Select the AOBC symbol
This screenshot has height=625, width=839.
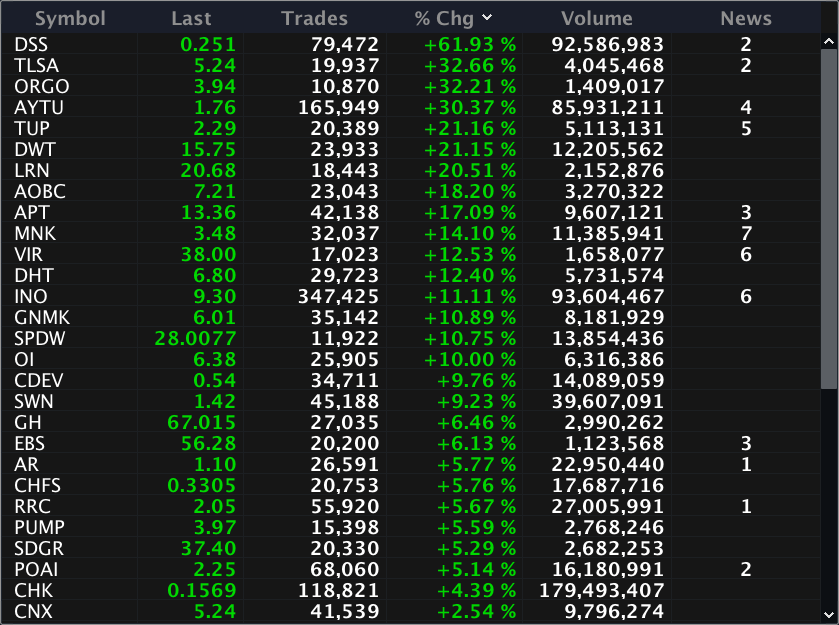[40, 192]
